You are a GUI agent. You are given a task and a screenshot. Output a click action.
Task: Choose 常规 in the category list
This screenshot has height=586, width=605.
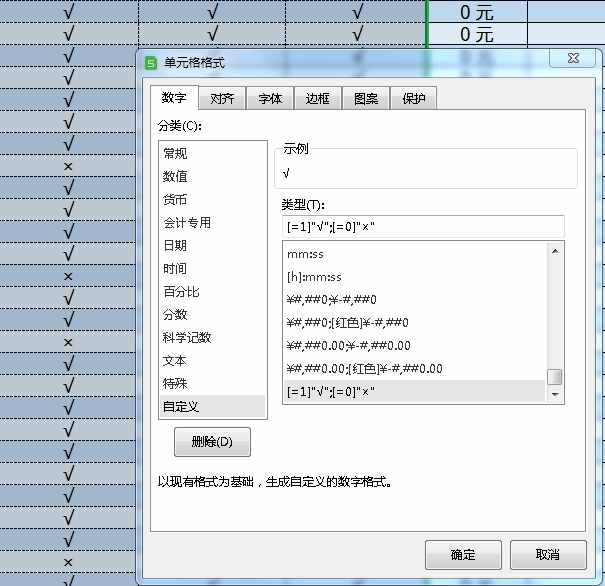[x=175, y=153]
